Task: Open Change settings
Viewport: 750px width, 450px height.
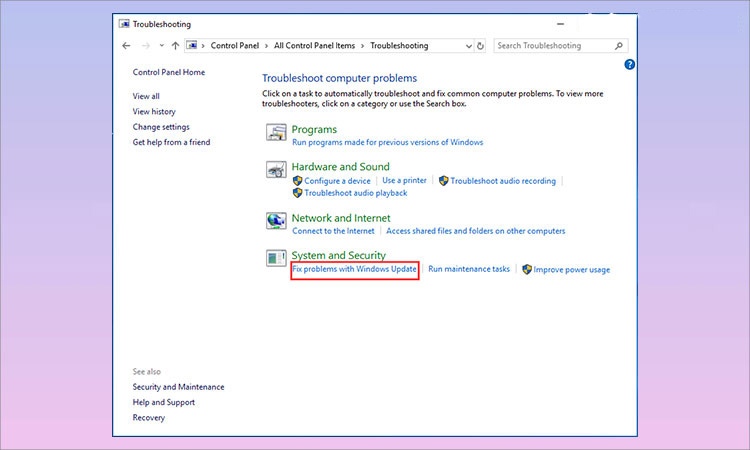Action: [161, 127]
